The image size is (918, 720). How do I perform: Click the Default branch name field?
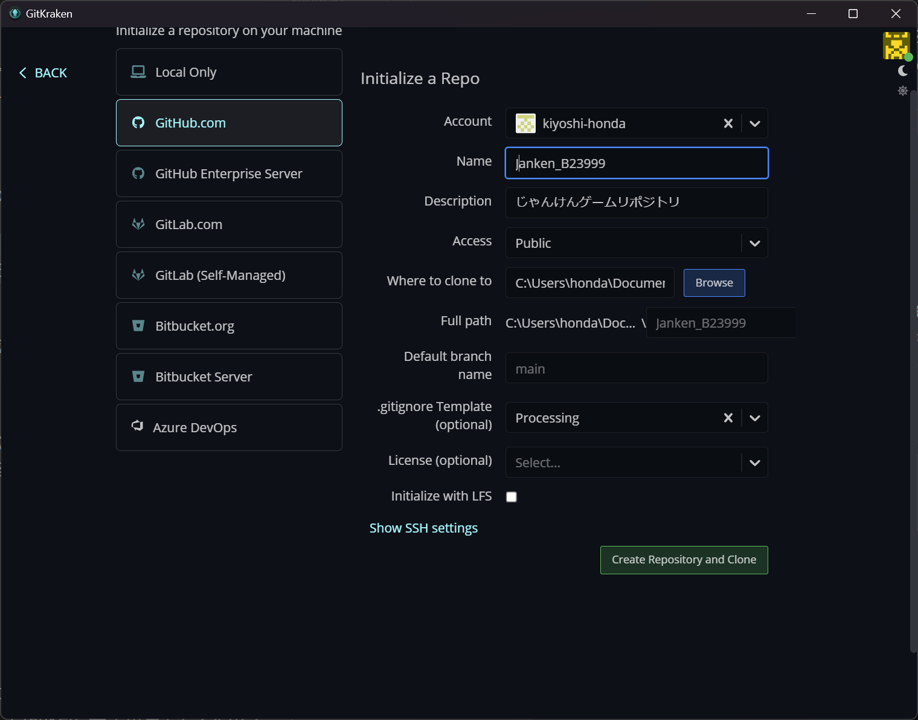coord(636,369)
